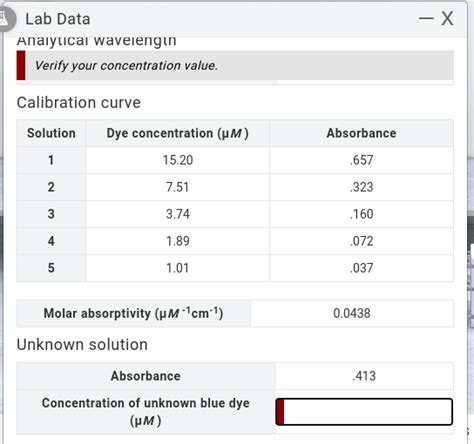Click the .072 absorbance cell
Image resolution: width=474 pixels, height=444 pixels.
point(361,241)
